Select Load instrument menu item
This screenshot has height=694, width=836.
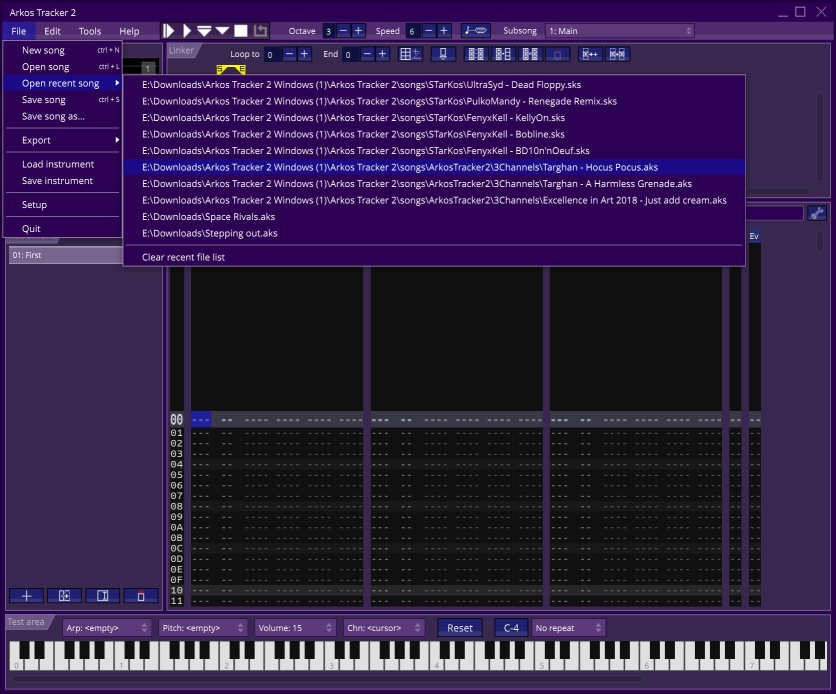click(x=63, y=164)
